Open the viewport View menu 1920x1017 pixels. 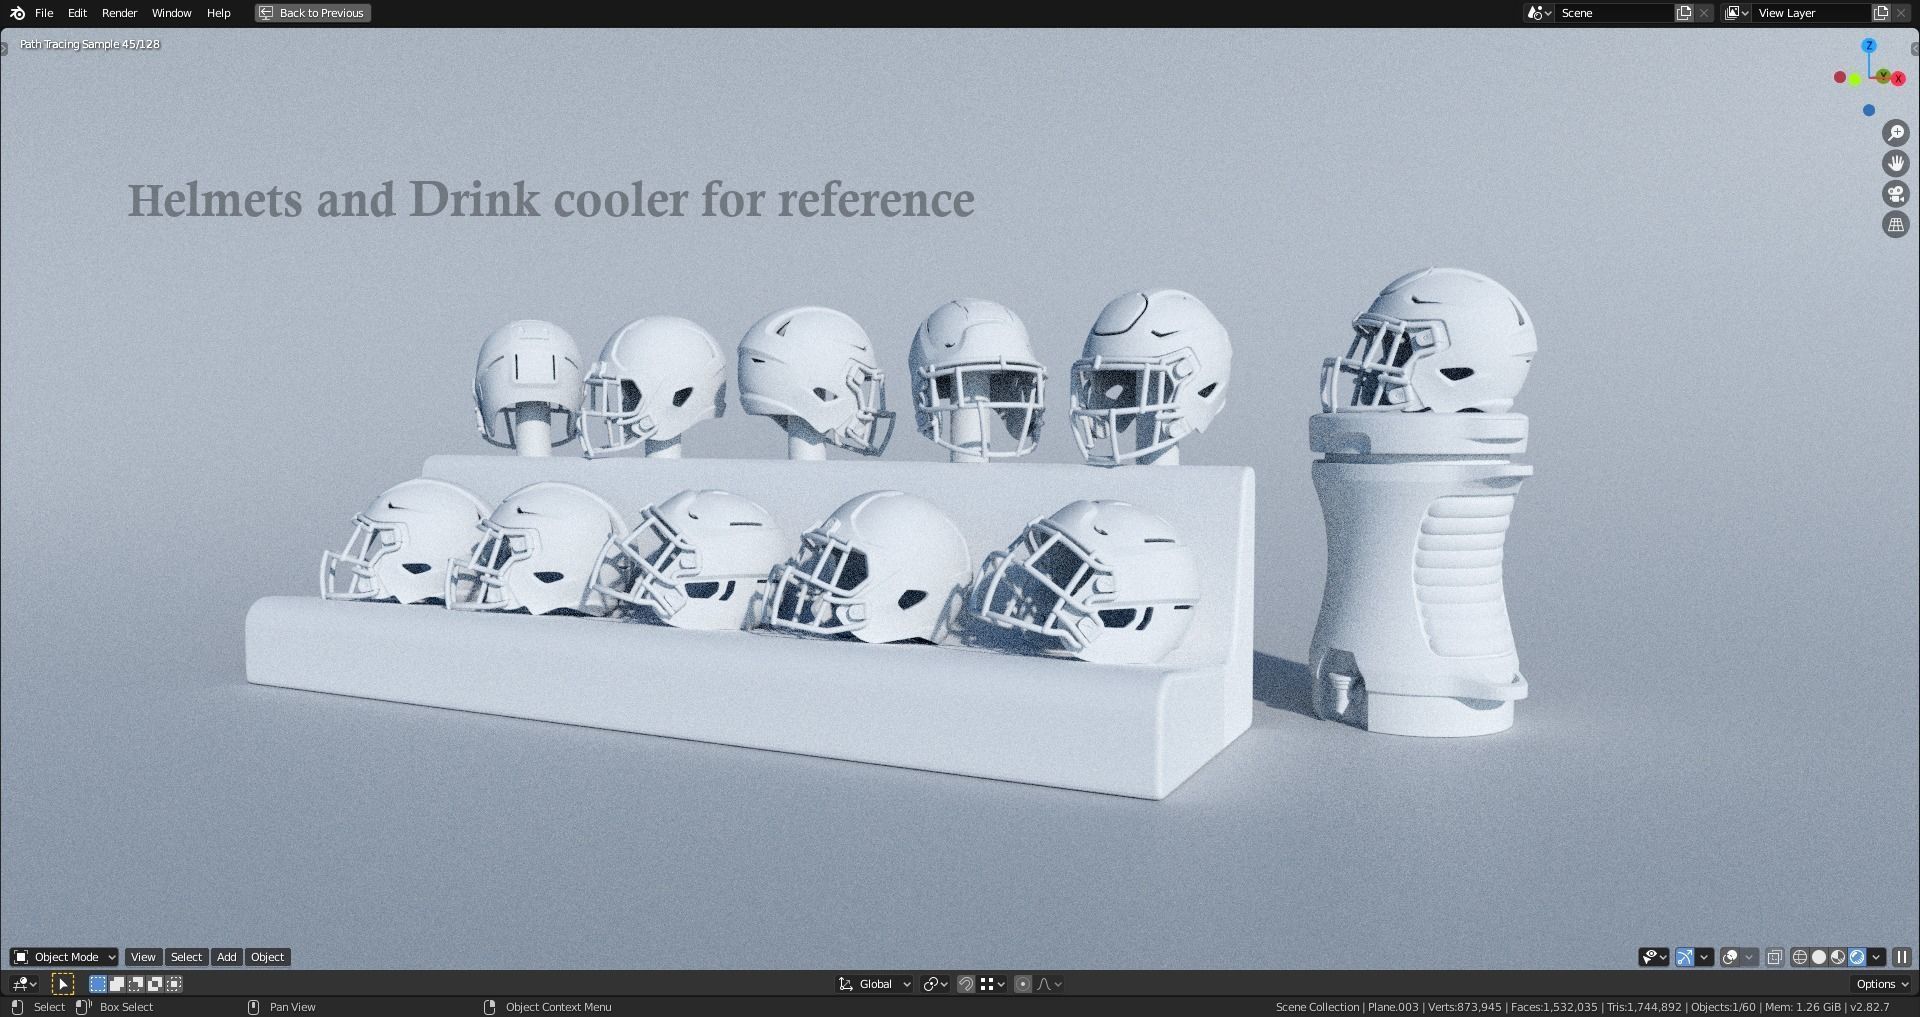tap(143, 957)
